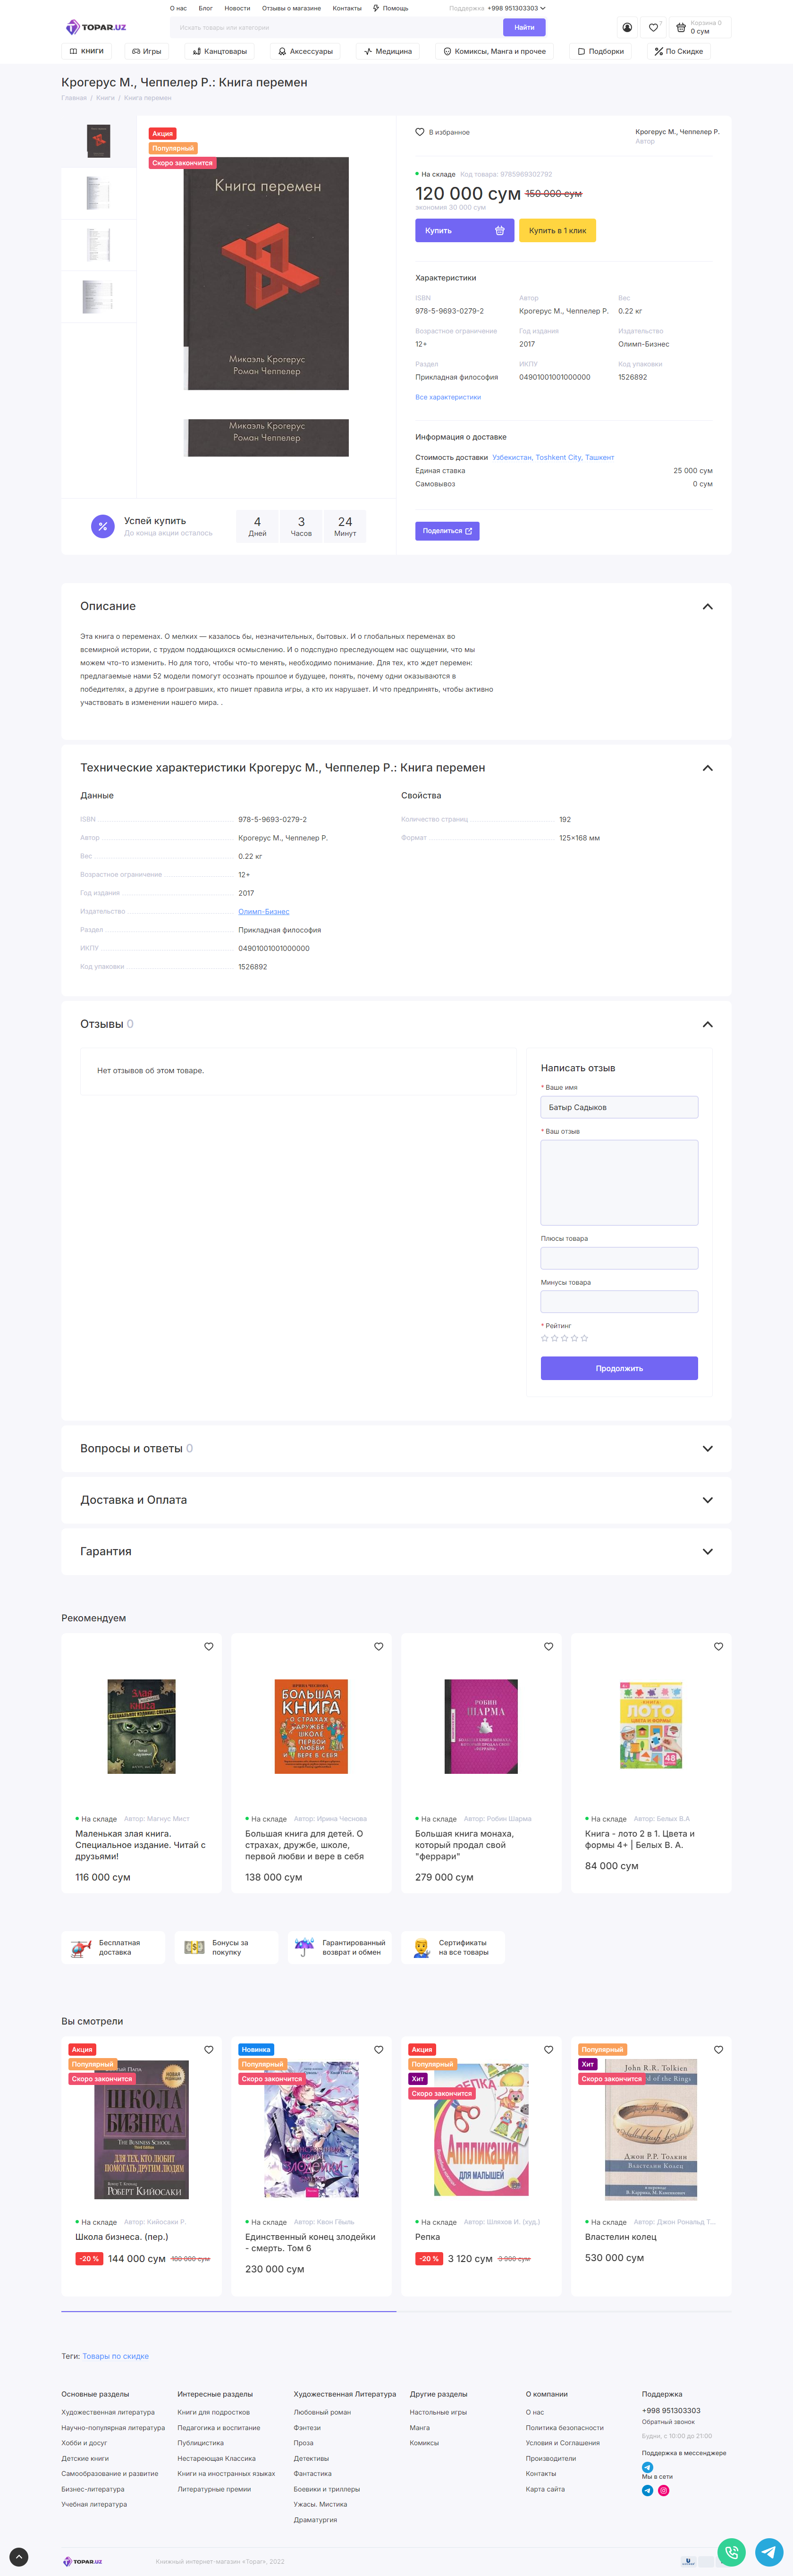Open the blue Telegram floating chat button
Image resolution: width=793 pixels, height=2576 pixels.
click(768, 2551)
